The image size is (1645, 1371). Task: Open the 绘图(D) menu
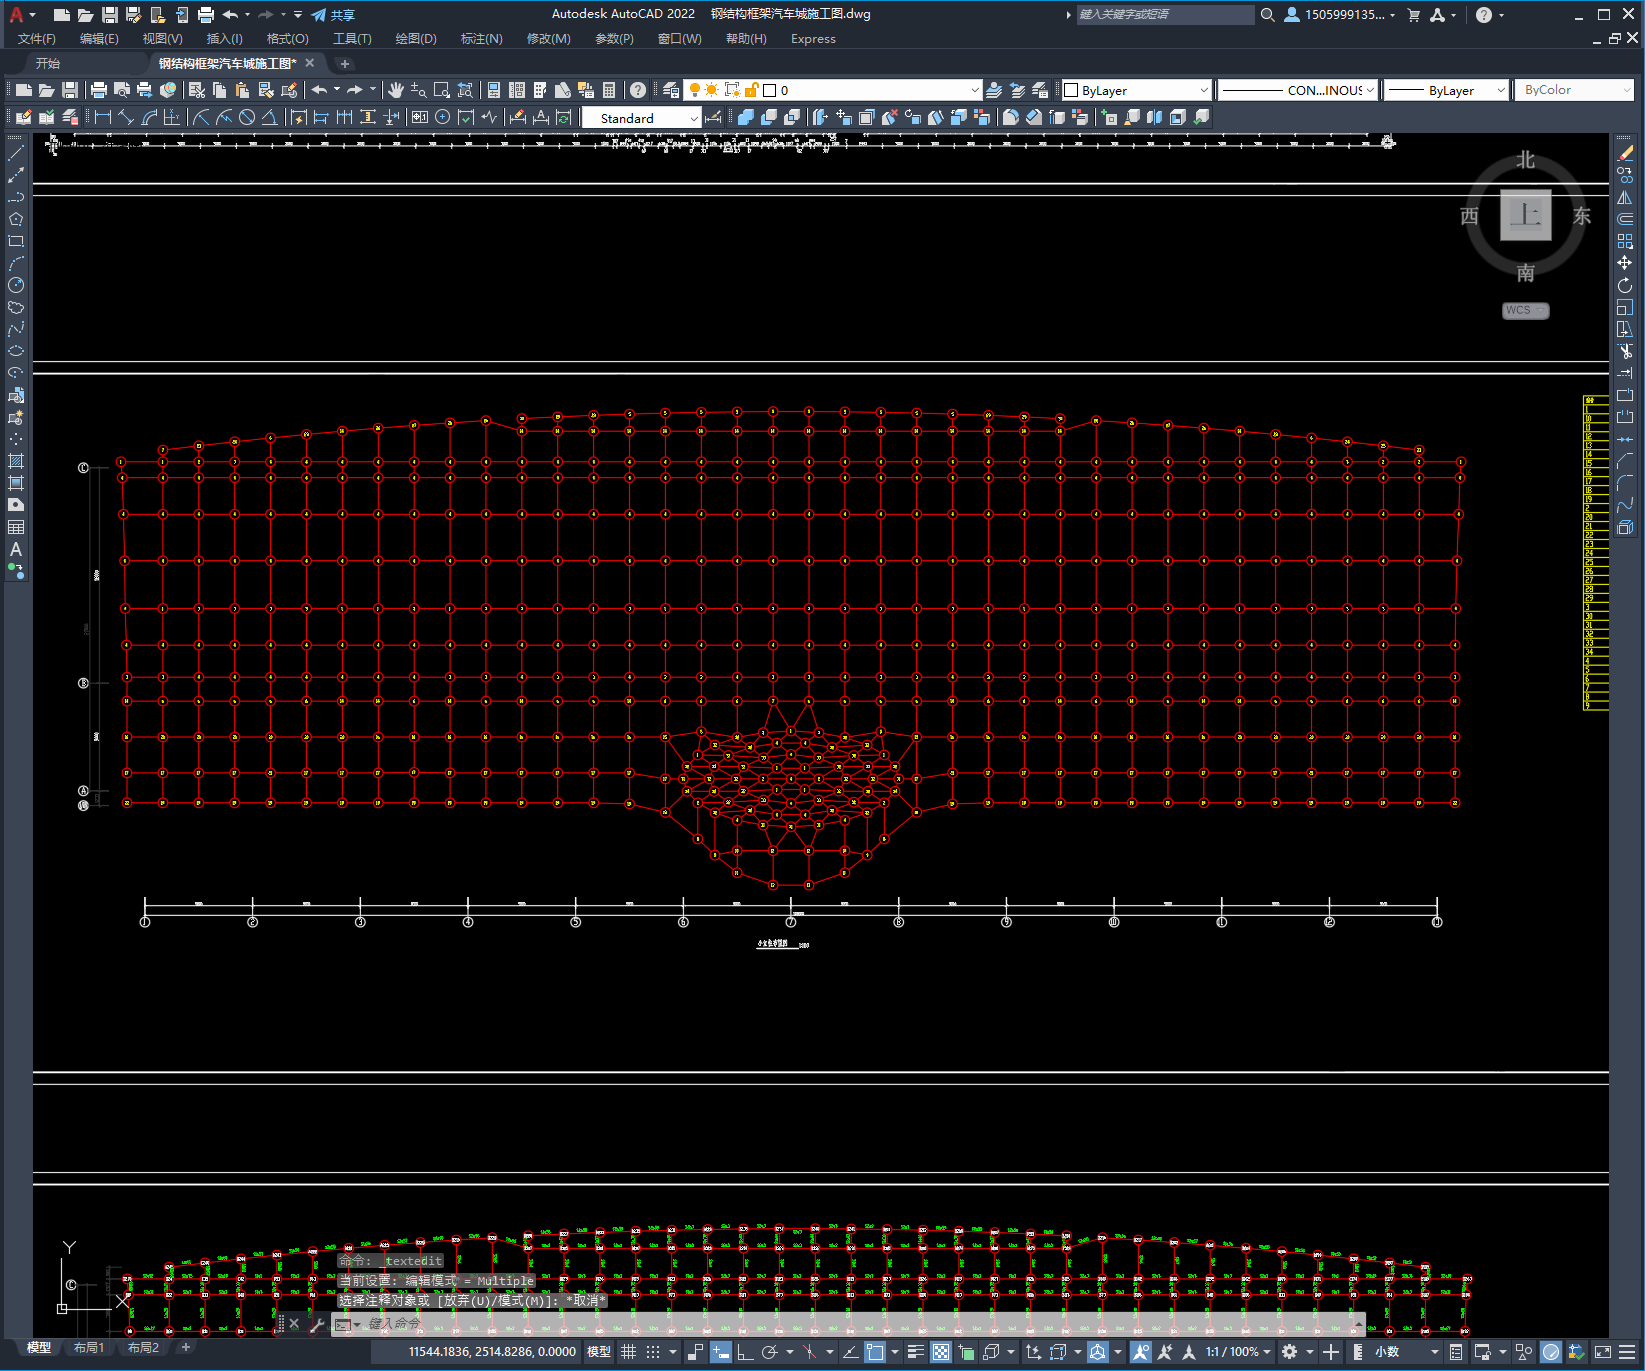[416, 39]
